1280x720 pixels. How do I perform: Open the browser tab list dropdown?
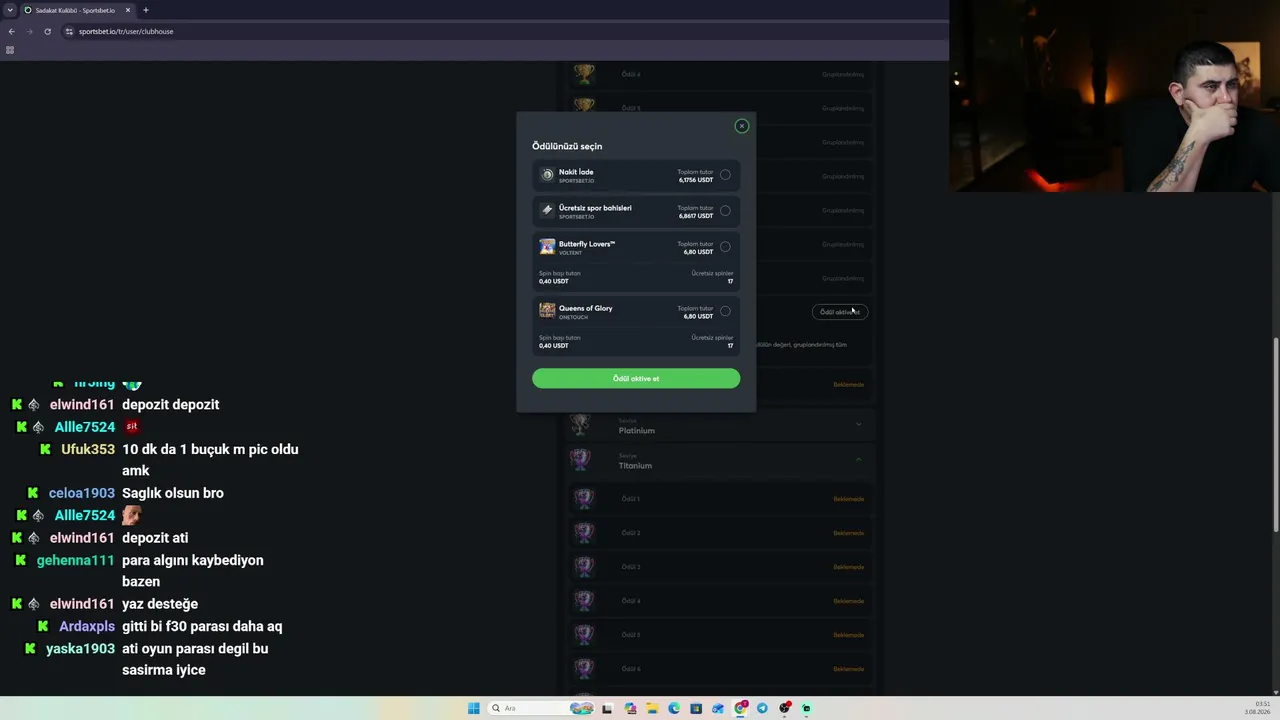[x=10, y=10]
